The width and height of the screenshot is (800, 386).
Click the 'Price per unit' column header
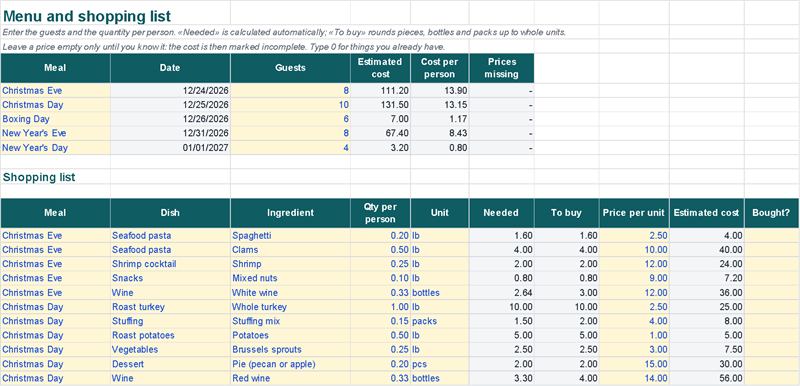[x=634, y=213]
